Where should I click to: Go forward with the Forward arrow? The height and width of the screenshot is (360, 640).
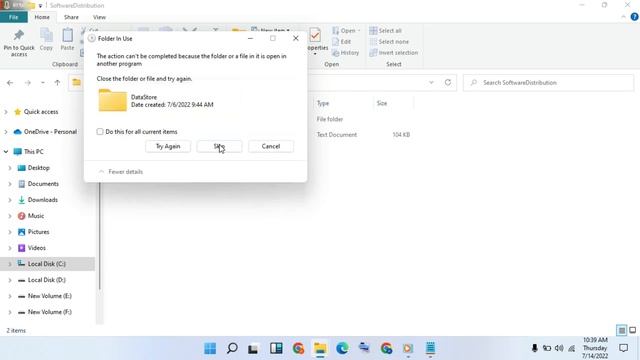point(27,82)
